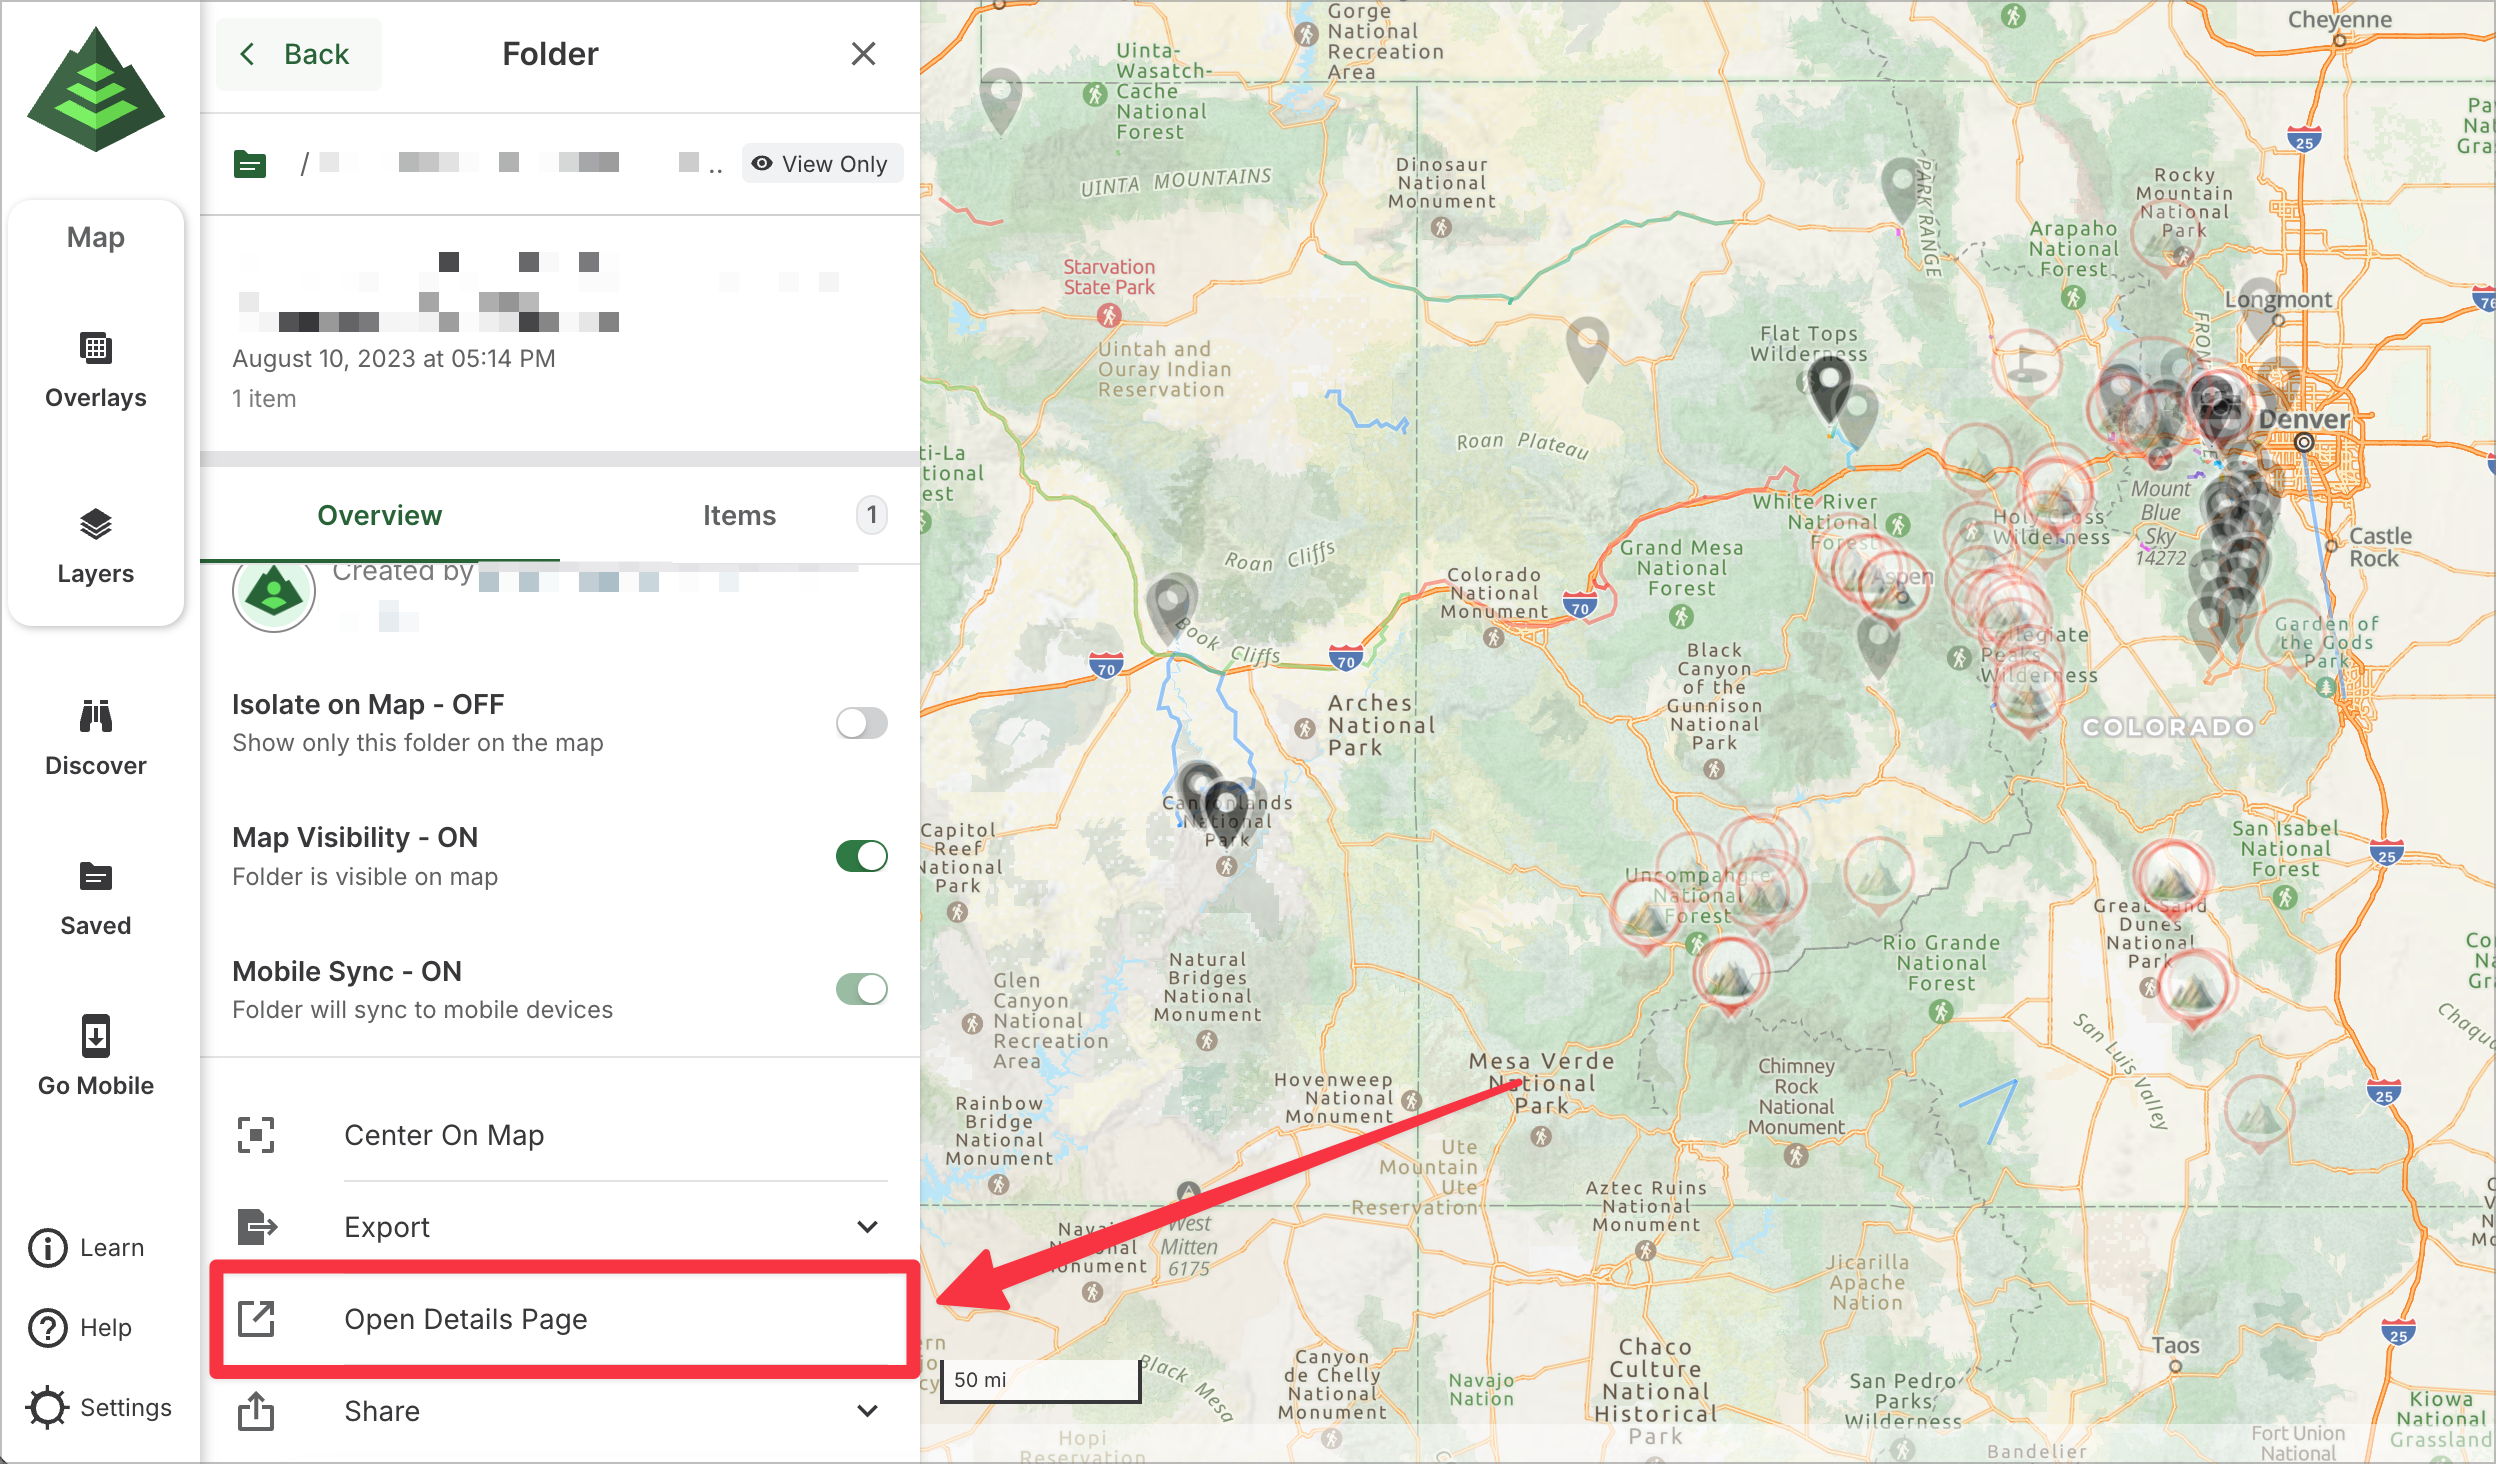Click the Discover binoculars icon

(96, 717)
